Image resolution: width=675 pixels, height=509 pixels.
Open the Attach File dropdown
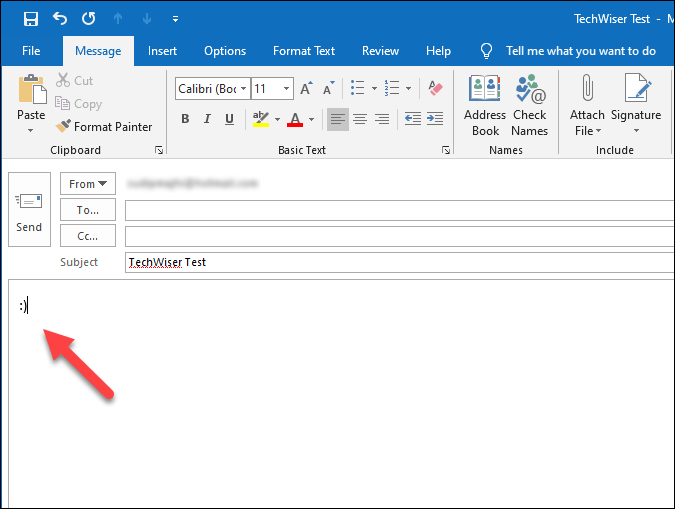coord(587,130)
